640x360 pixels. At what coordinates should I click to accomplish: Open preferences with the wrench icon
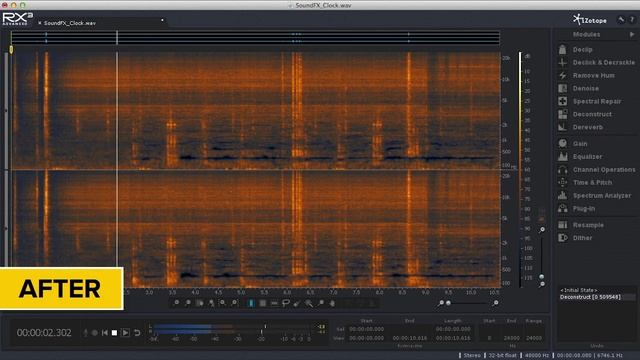pyautogui.click(x=621, y=20)
